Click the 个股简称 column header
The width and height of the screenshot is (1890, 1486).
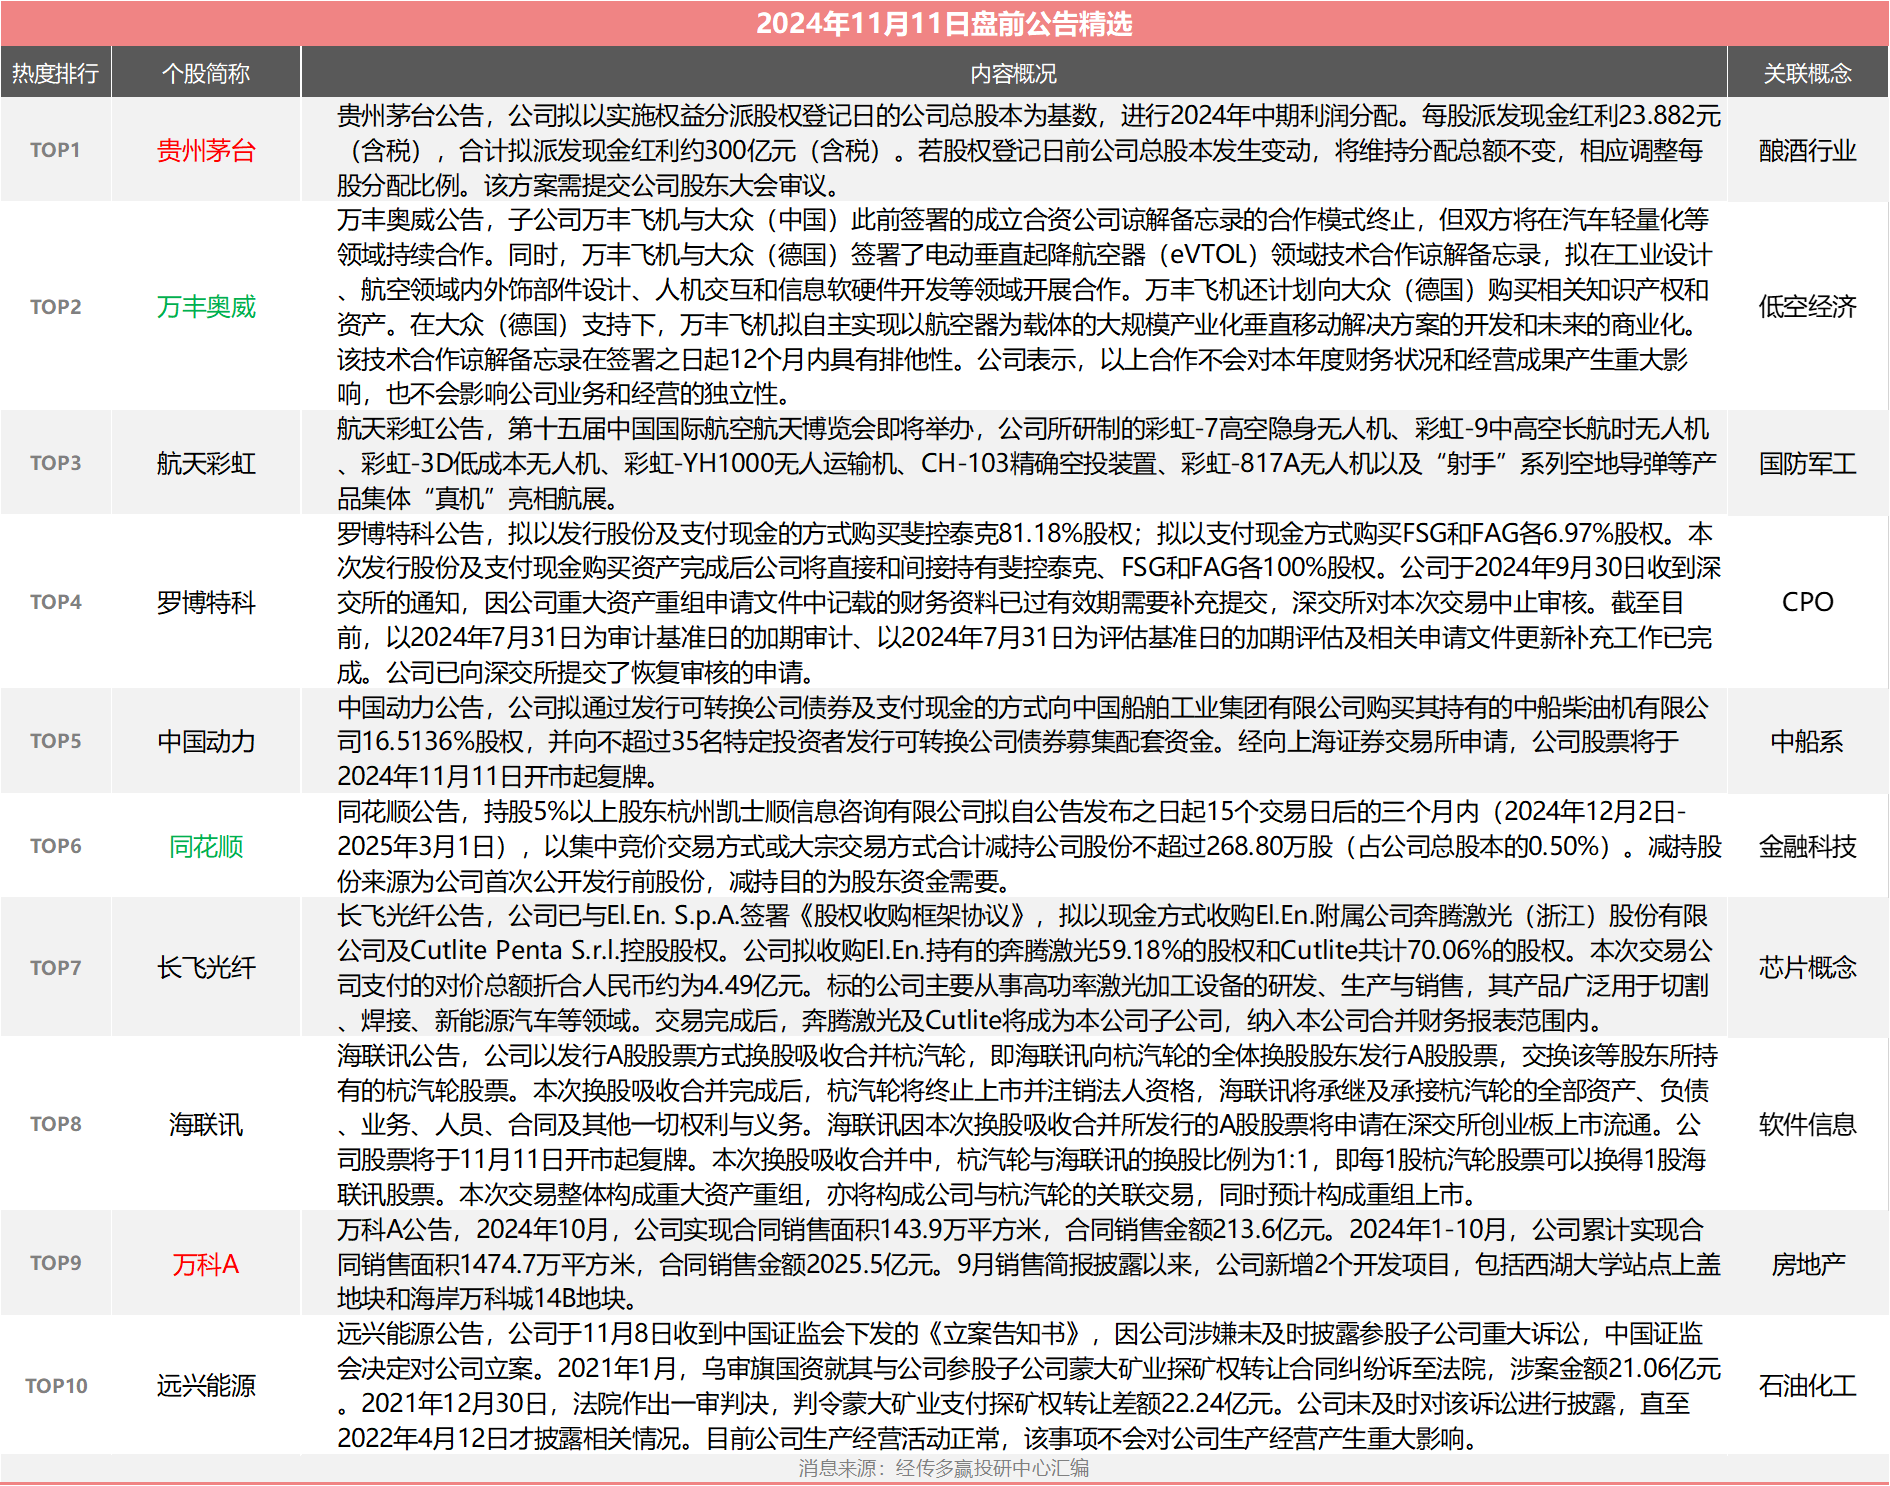coord(206,73)
